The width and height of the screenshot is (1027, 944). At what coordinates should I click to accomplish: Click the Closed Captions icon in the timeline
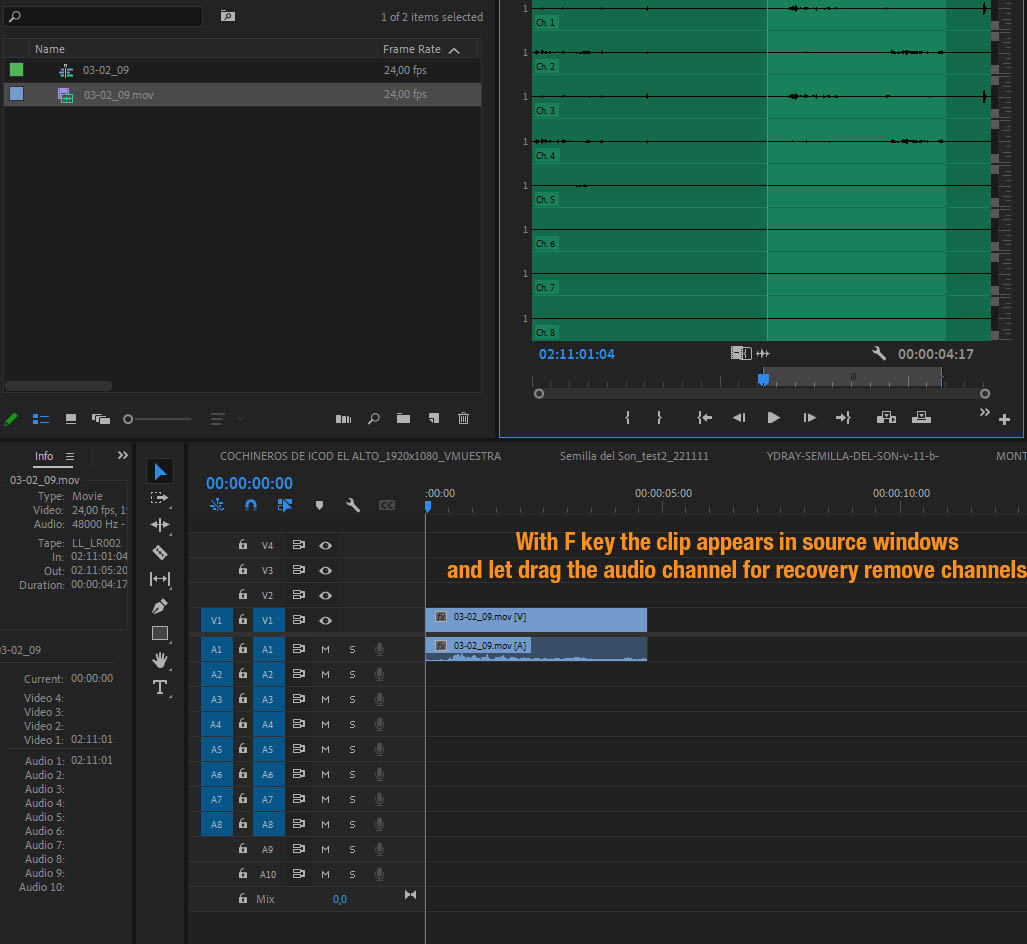coord(388,505)
